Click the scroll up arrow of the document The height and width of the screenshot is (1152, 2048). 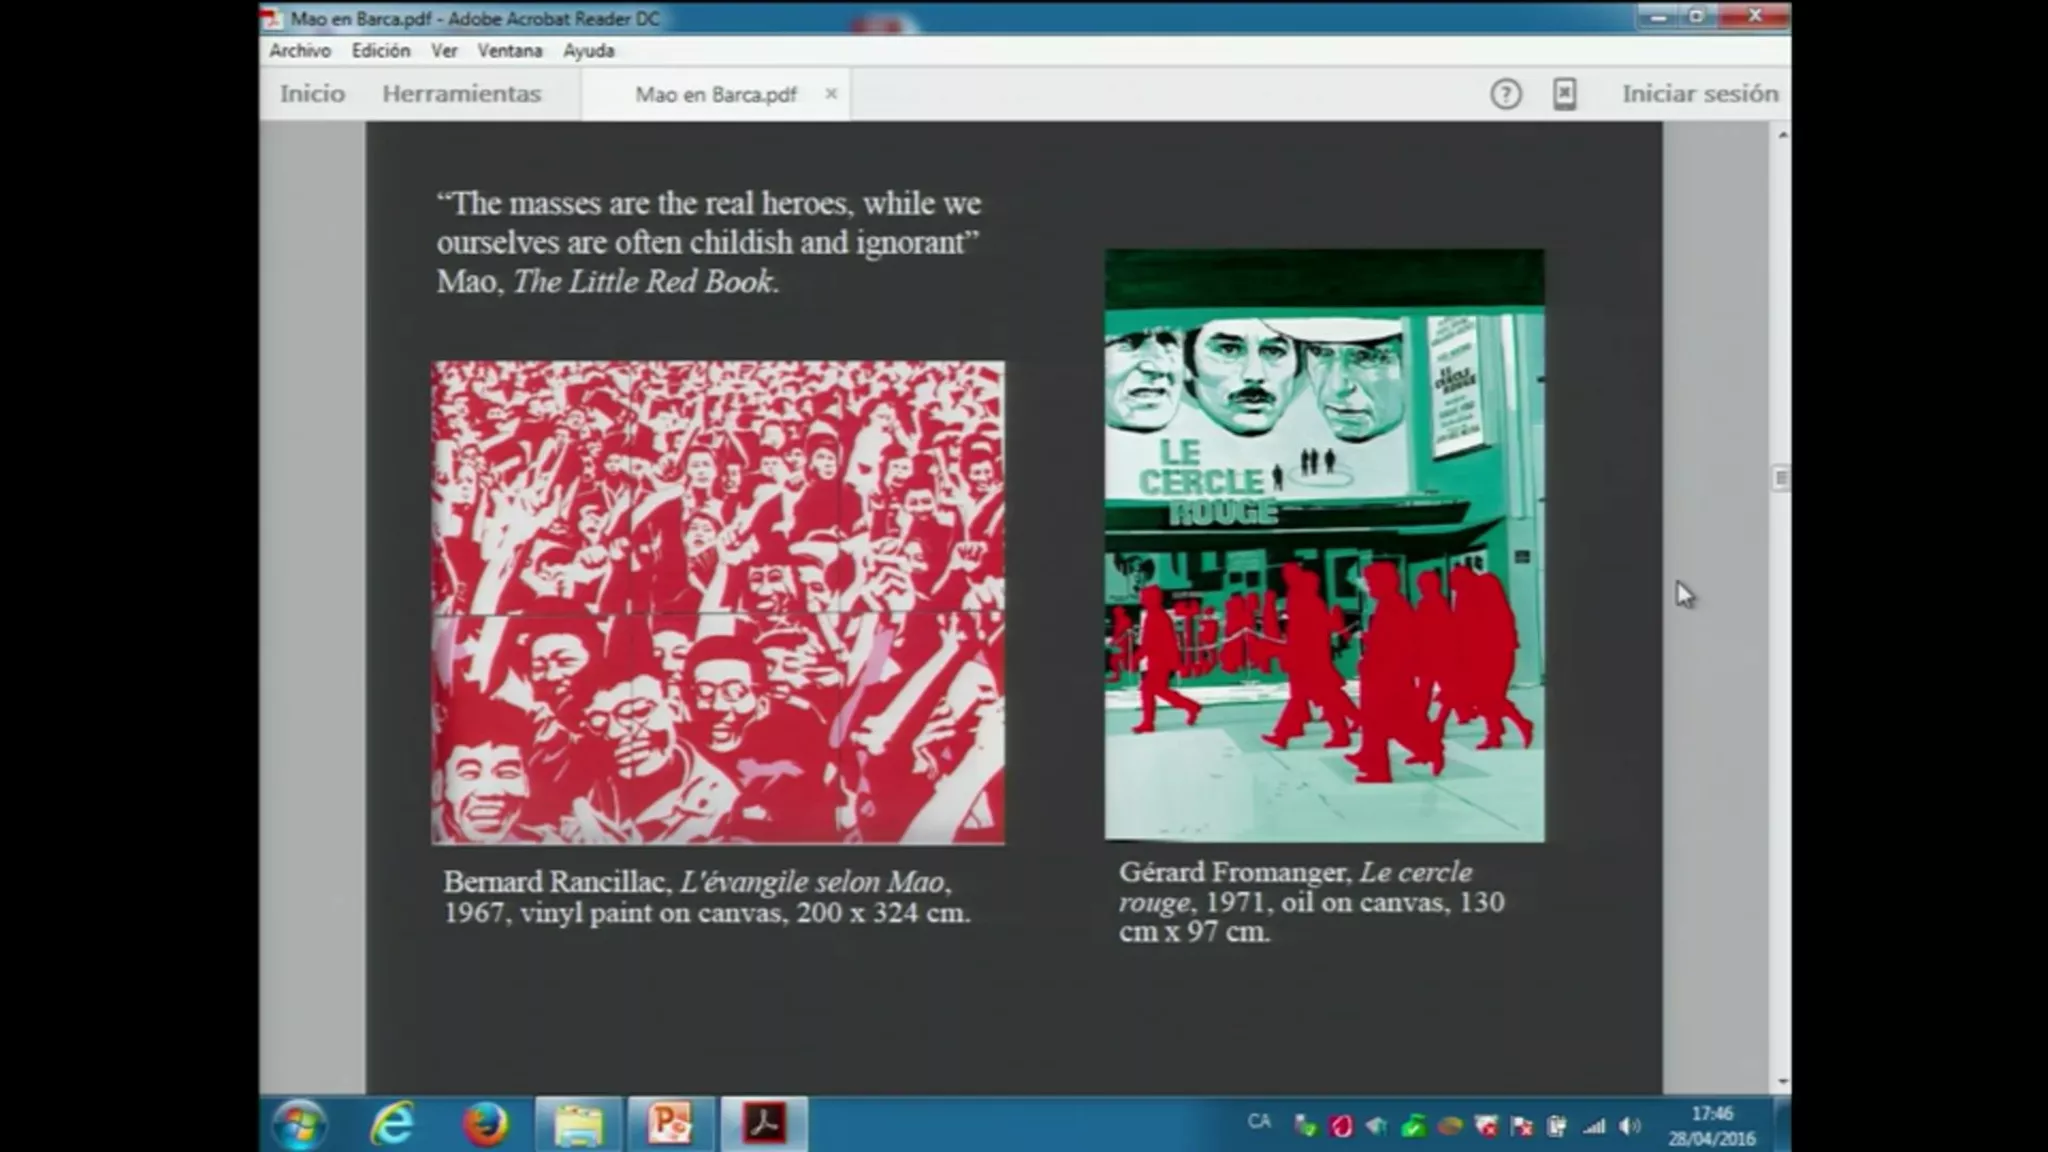coord(1781,134)
